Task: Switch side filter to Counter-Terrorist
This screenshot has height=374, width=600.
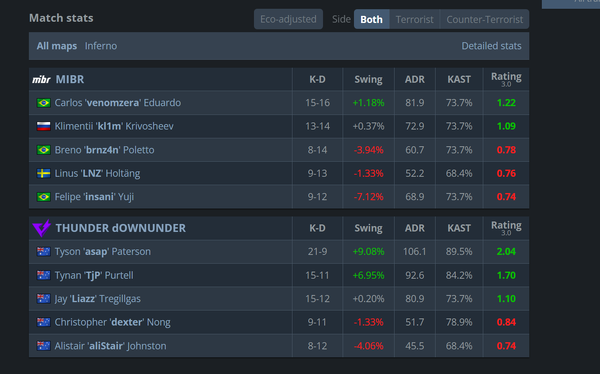Action: click(x=484, y=19)
